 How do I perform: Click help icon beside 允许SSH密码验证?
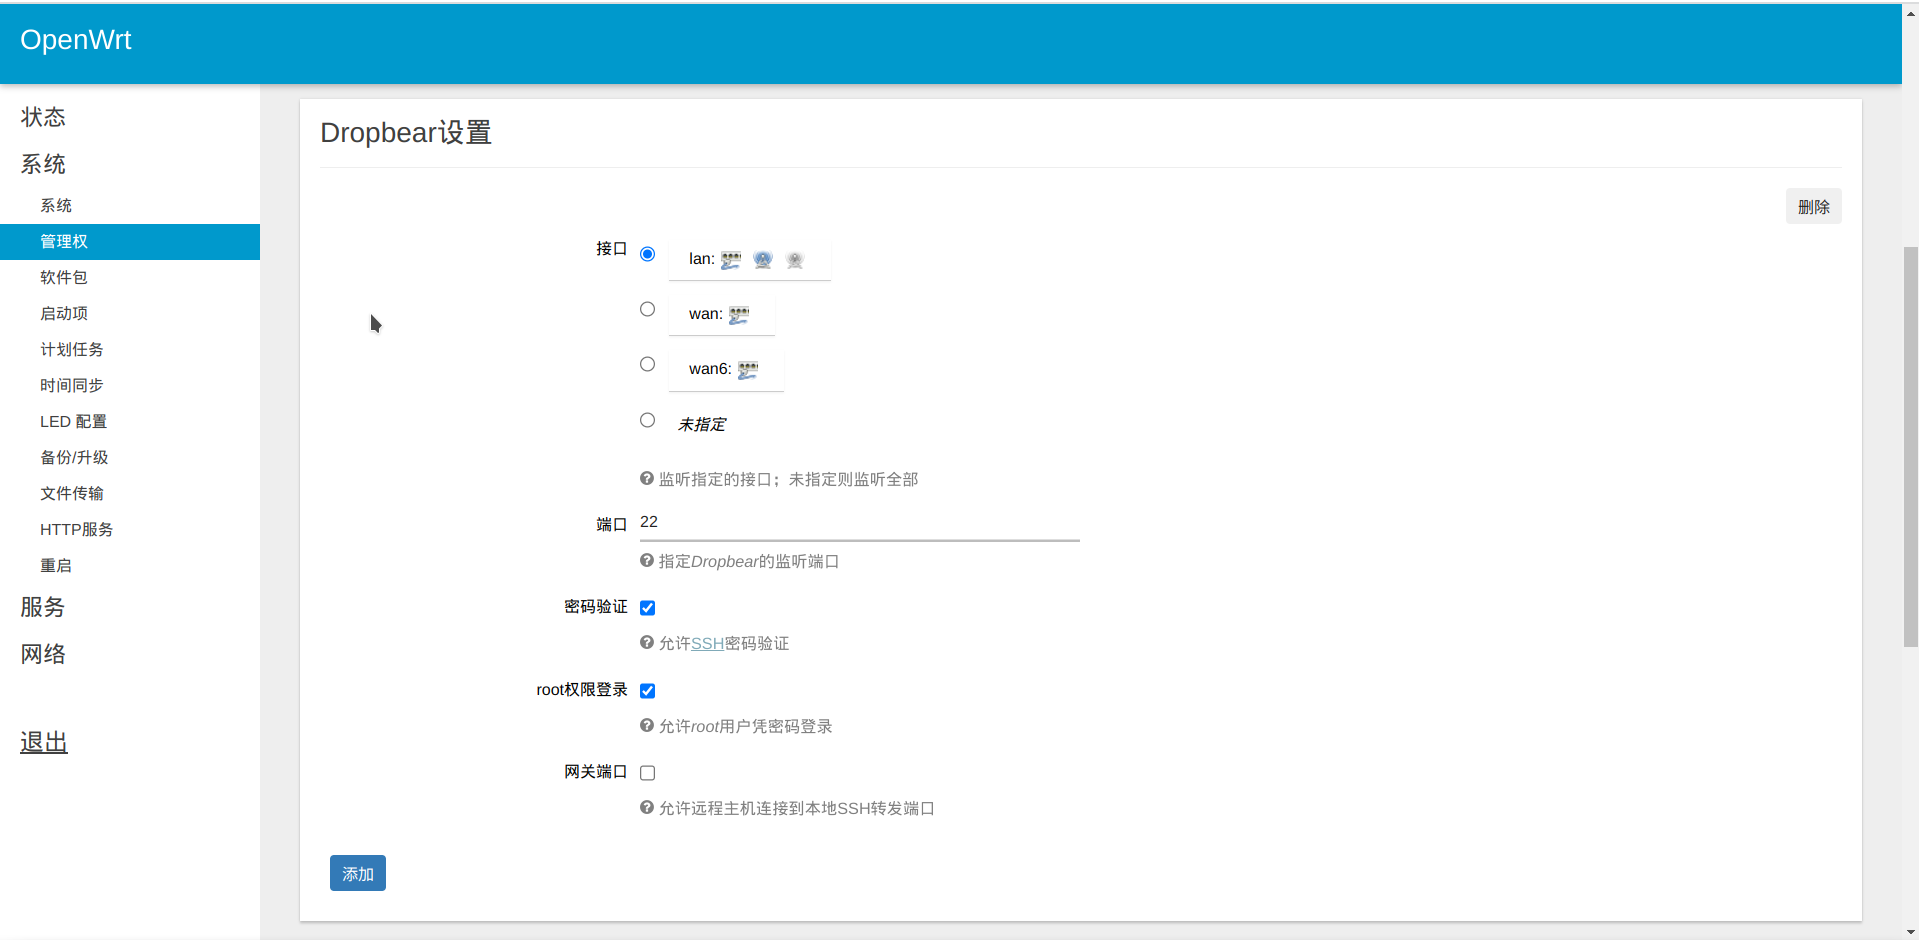click(647, 643)
